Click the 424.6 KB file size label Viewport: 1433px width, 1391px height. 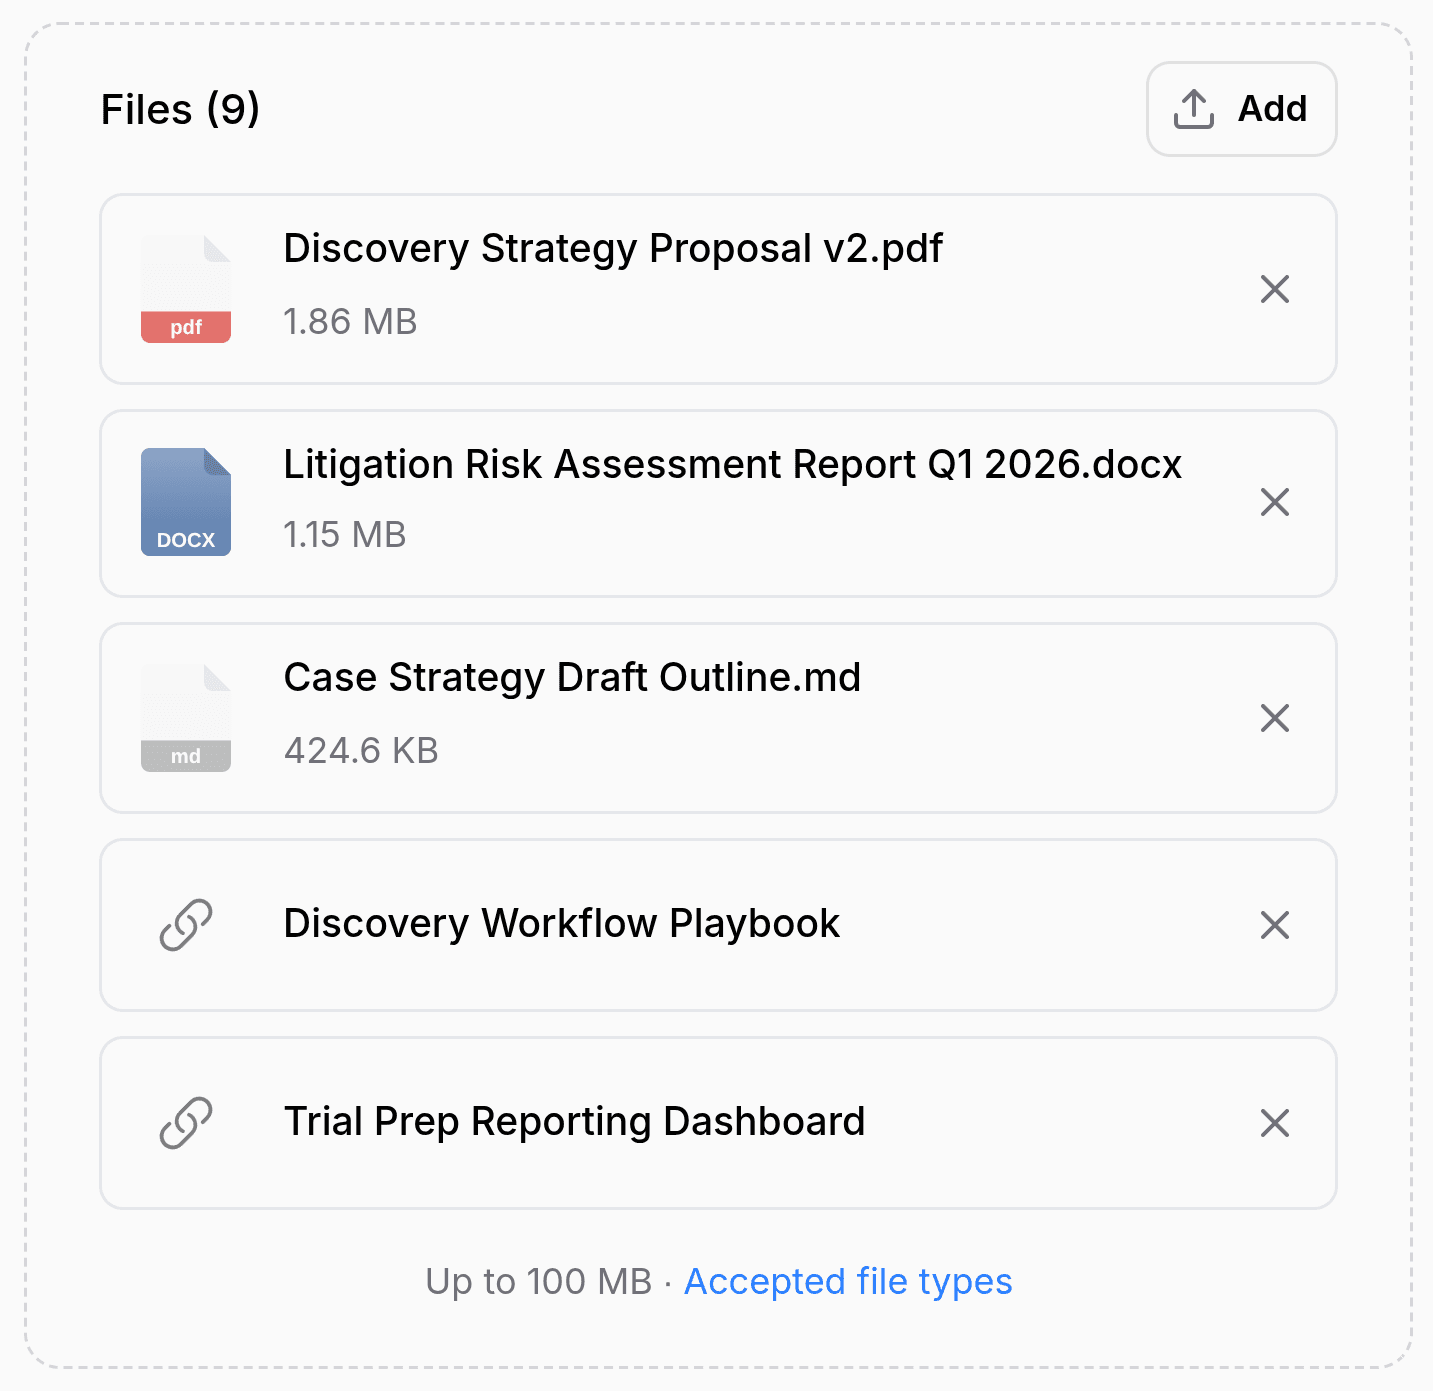[361, 751]
